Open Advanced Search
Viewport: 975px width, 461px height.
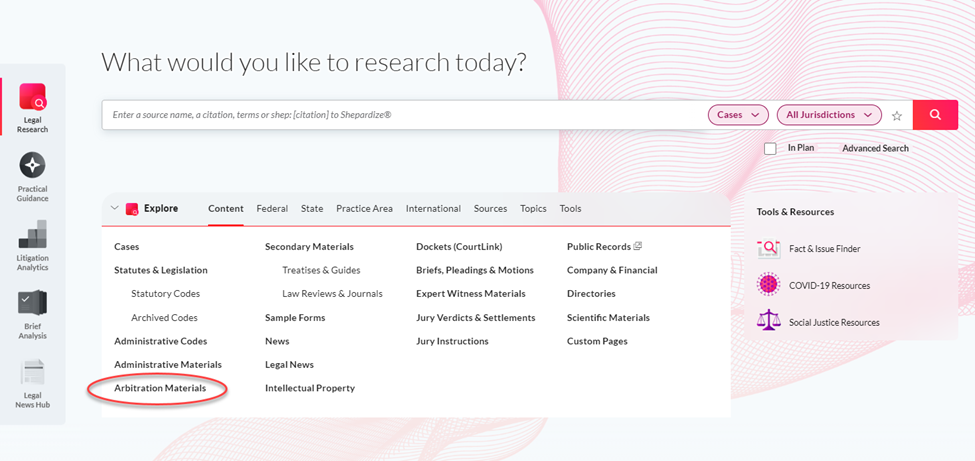point(875,149)
